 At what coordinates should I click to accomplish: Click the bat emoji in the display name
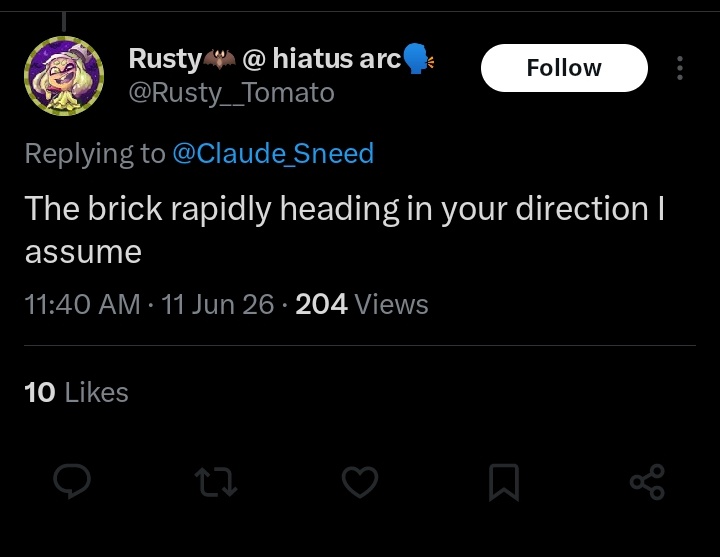coord(219,60)
